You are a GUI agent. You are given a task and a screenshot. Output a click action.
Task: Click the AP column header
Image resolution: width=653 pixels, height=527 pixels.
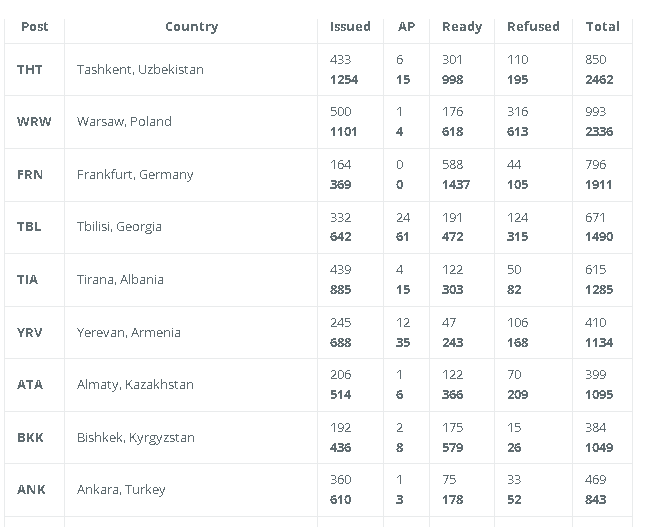[406, 27]
